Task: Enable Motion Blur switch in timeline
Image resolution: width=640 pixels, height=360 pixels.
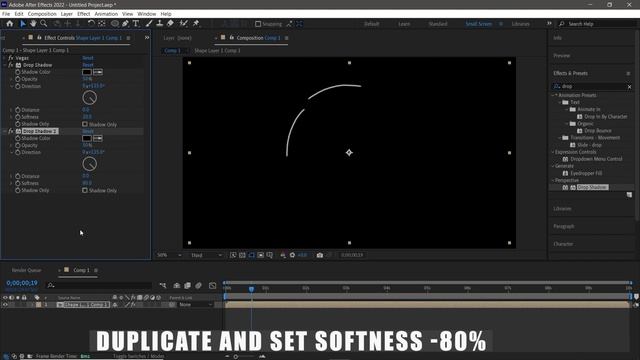Action: pos(198,285)
